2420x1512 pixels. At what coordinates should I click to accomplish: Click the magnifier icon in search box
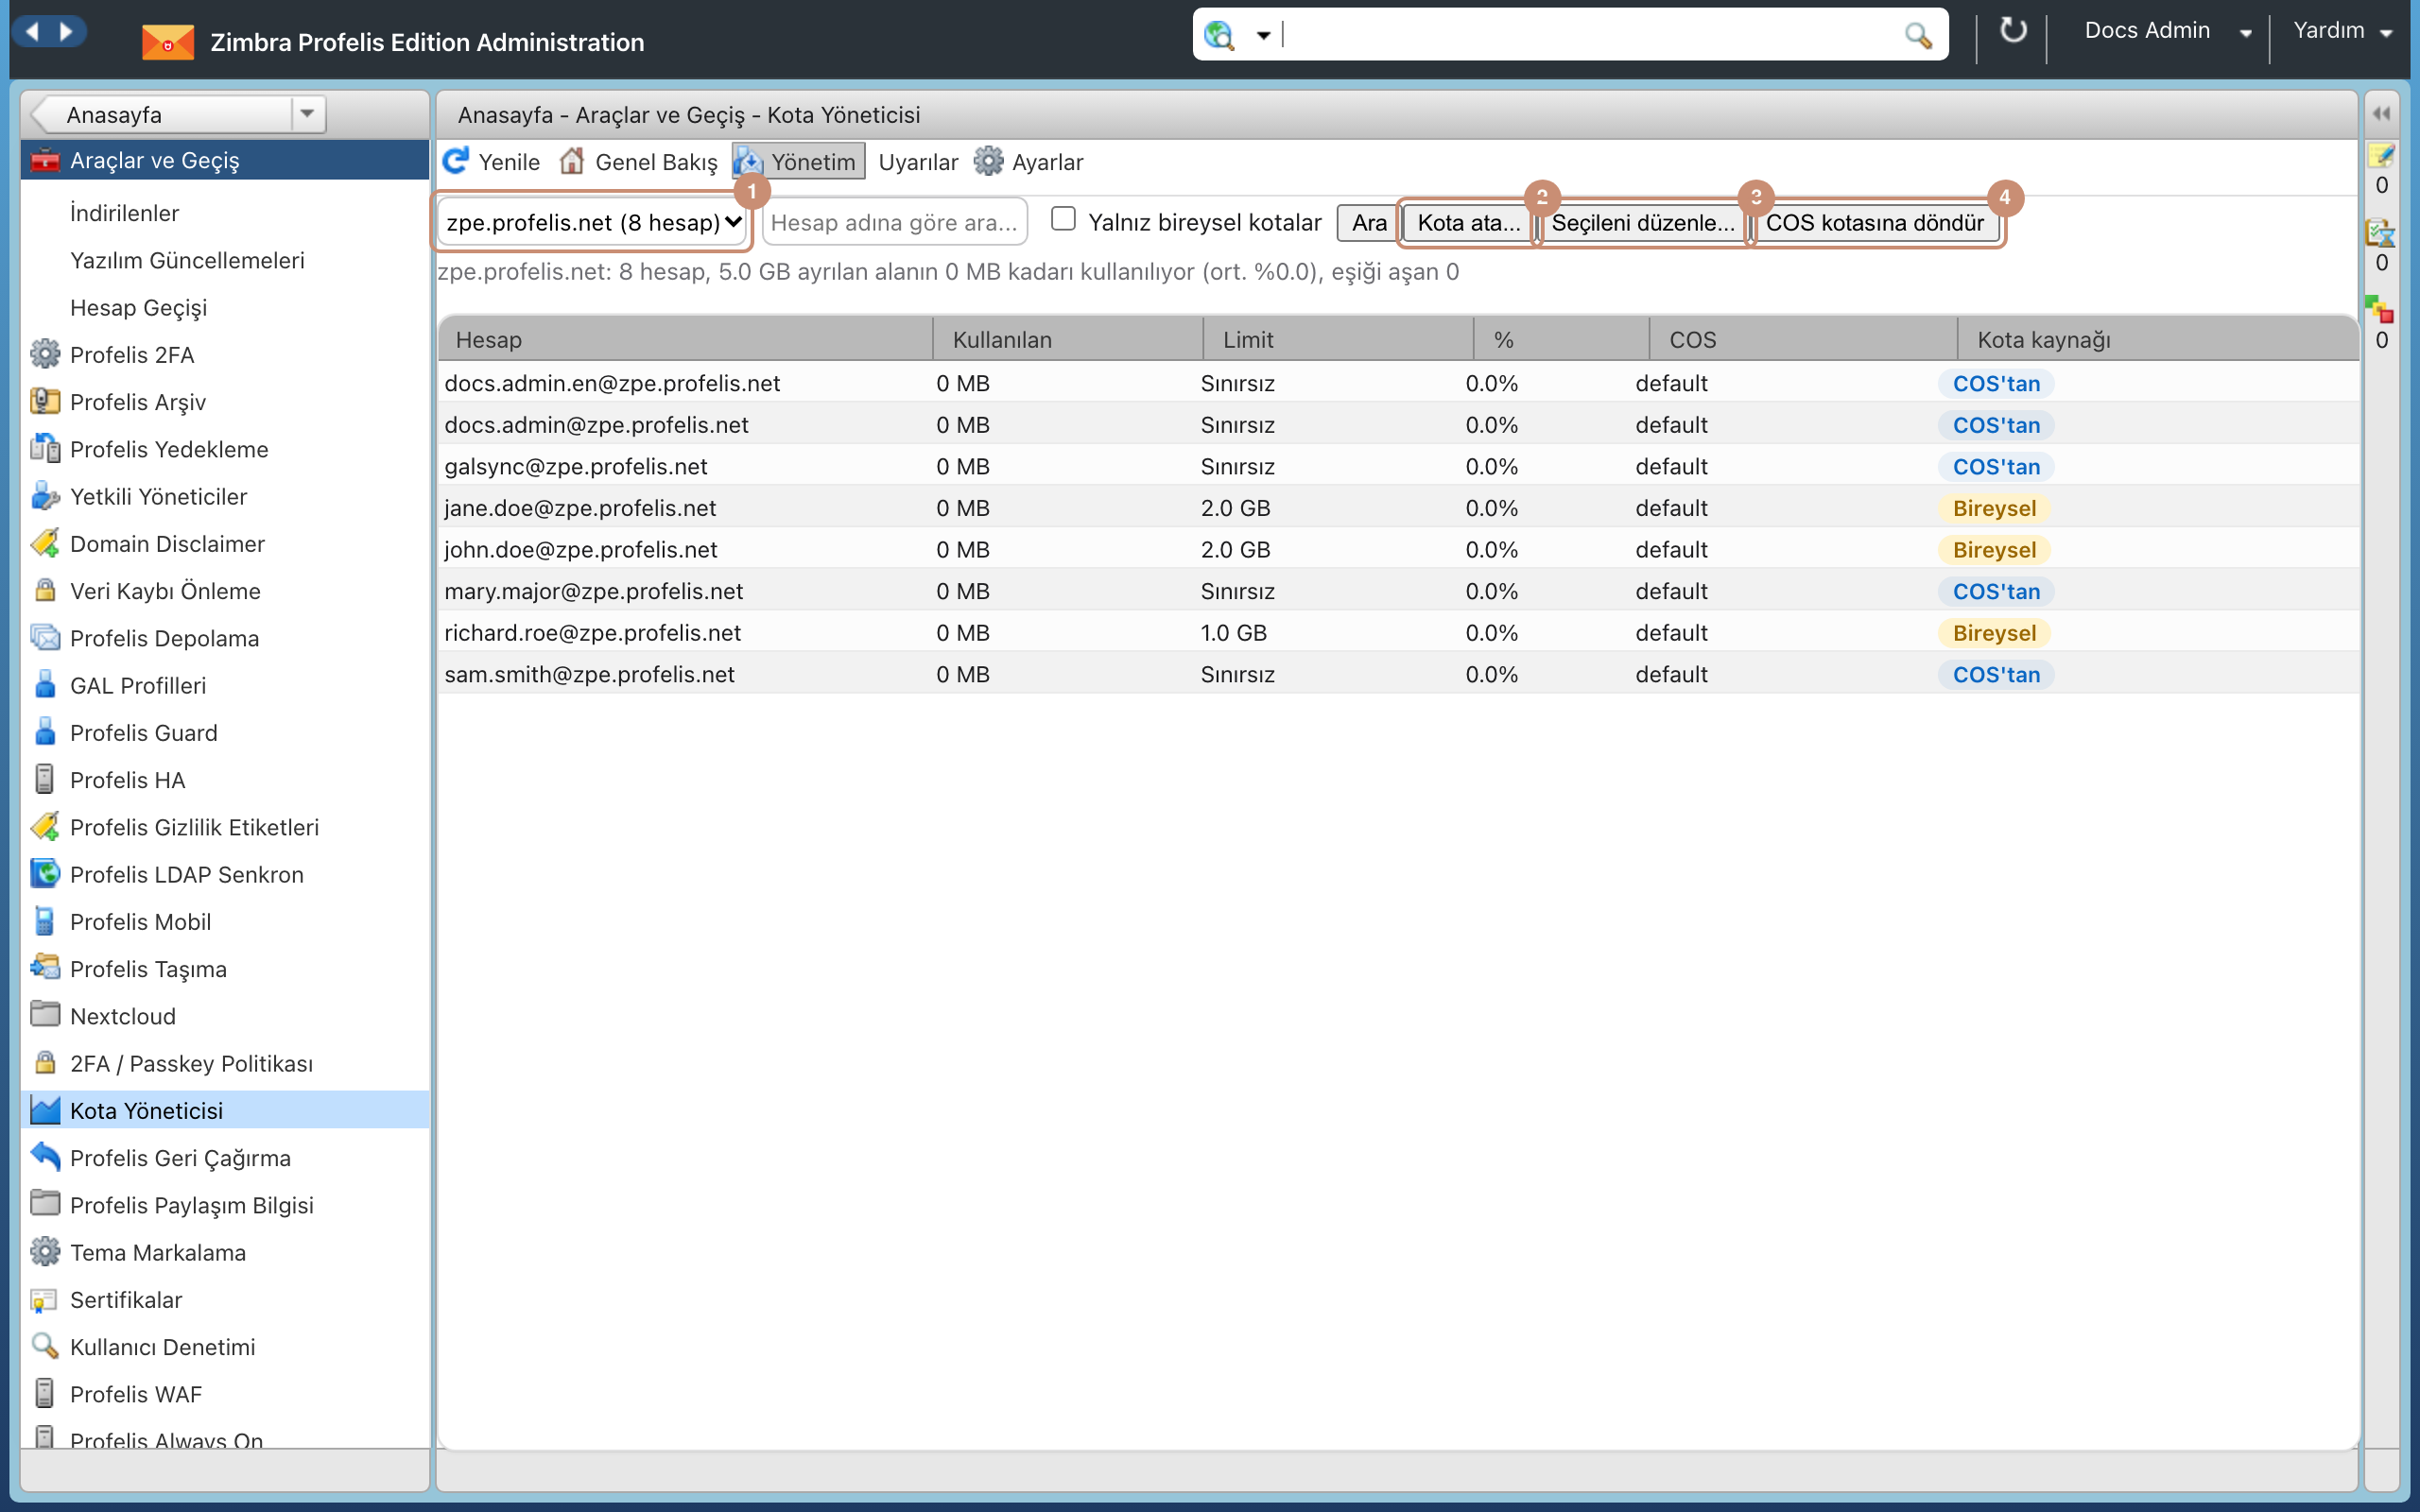1917,35
